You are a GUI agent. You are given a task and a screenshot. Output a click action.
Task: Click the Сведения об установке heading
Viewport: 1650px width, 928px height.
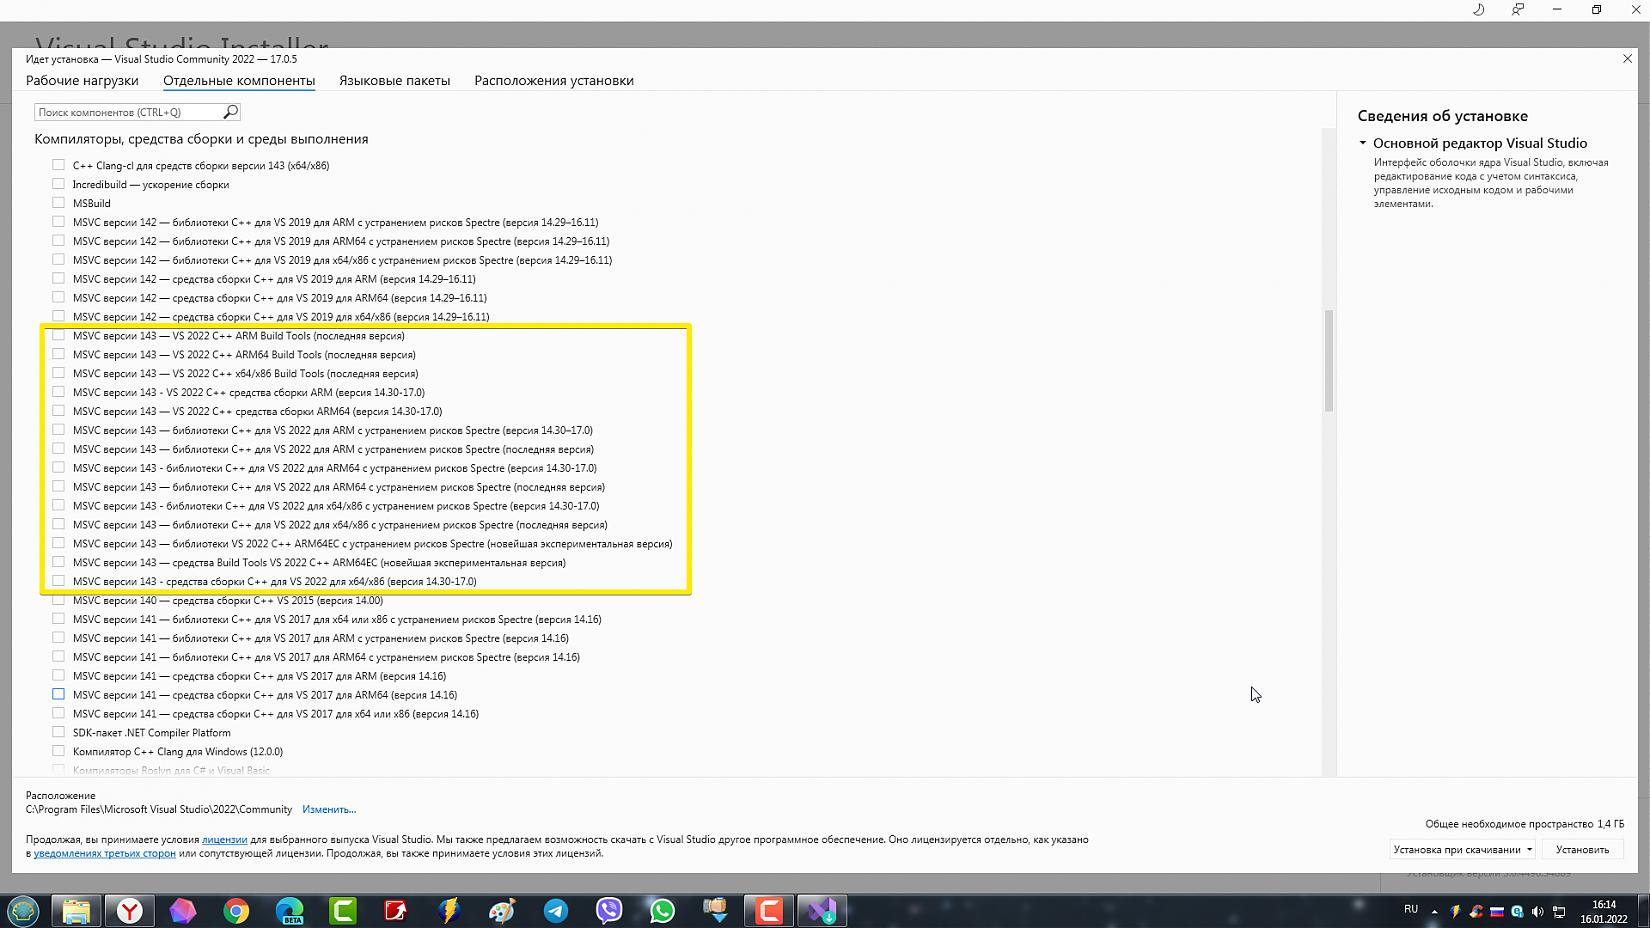[1442, 116]
